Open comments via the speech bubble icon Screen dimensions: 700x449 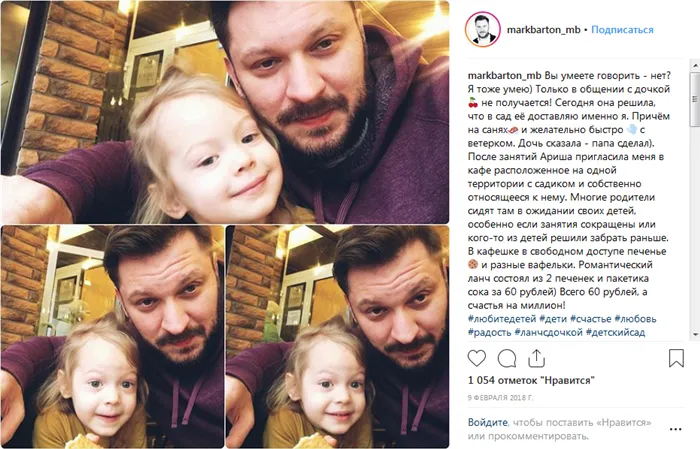(x=507, y=358)
